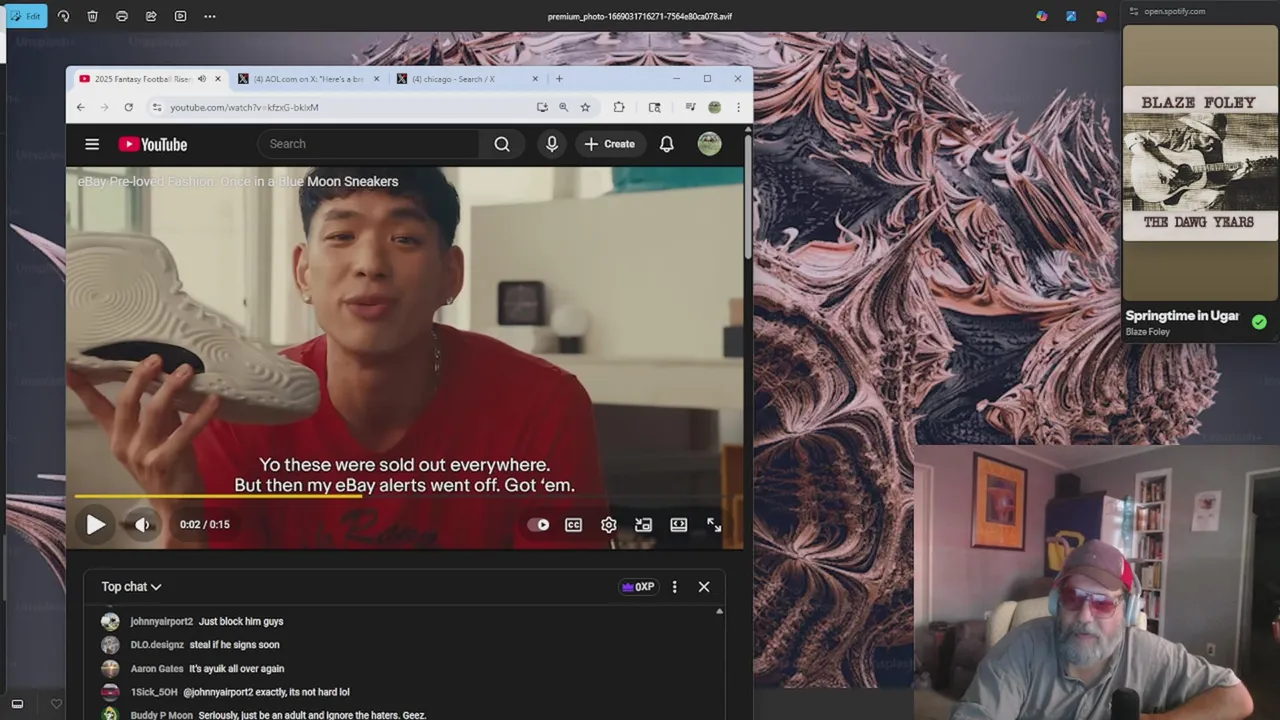View site information for youtube.com

[156, 107]
